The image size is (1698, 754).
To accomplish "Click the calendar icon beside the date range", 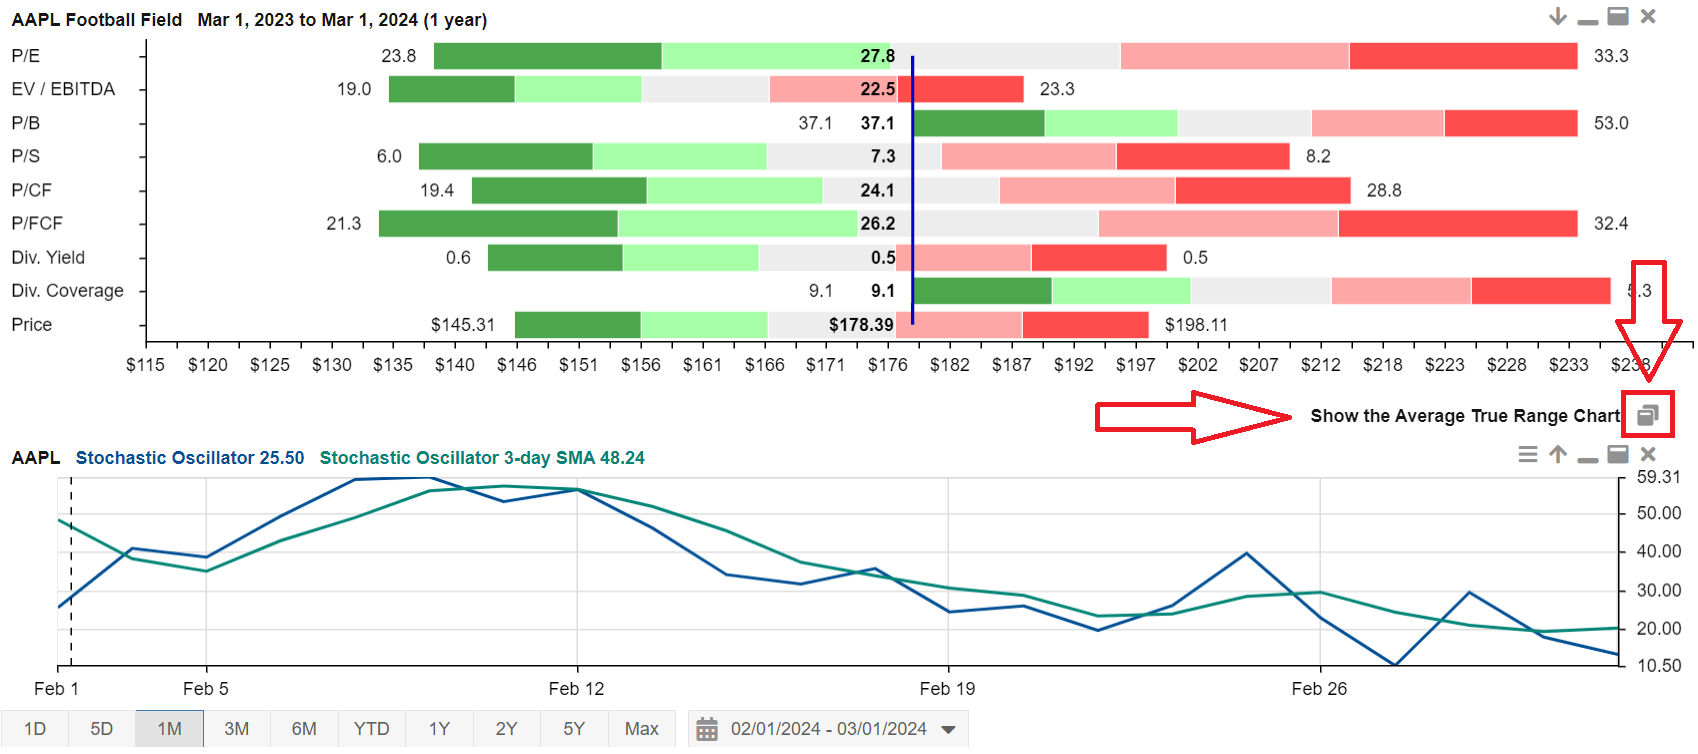I will pos(707,729).
